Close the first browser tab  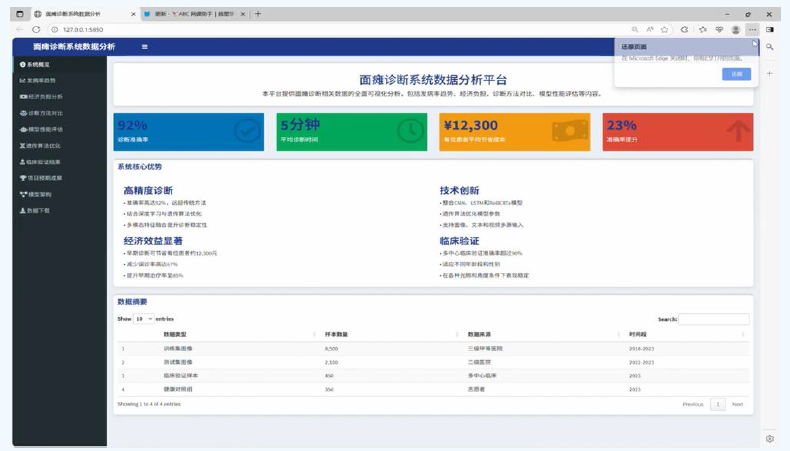(x=133, y=14)
